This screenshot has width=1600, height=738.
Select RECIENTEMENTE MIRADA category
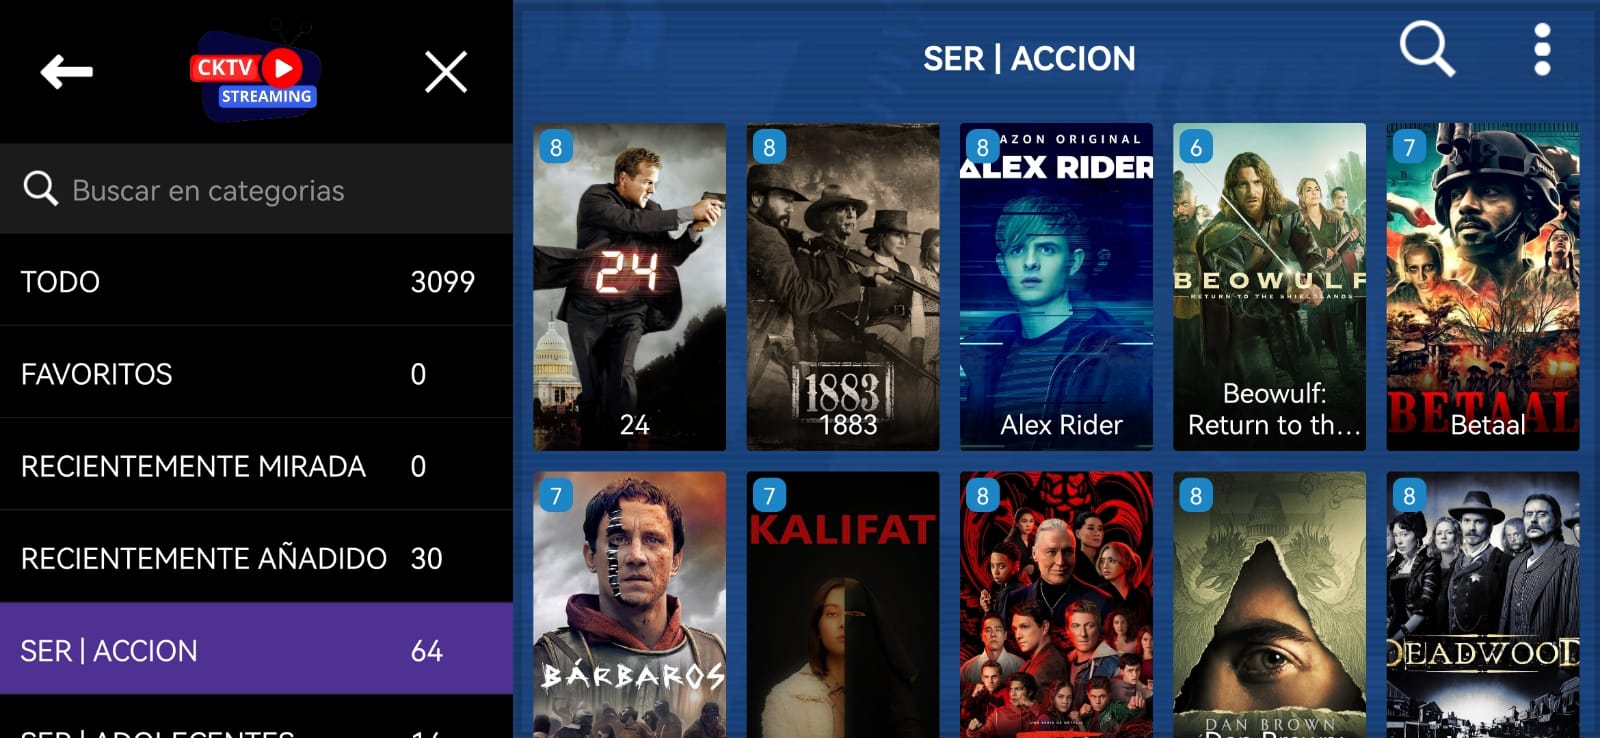point(256,466)
